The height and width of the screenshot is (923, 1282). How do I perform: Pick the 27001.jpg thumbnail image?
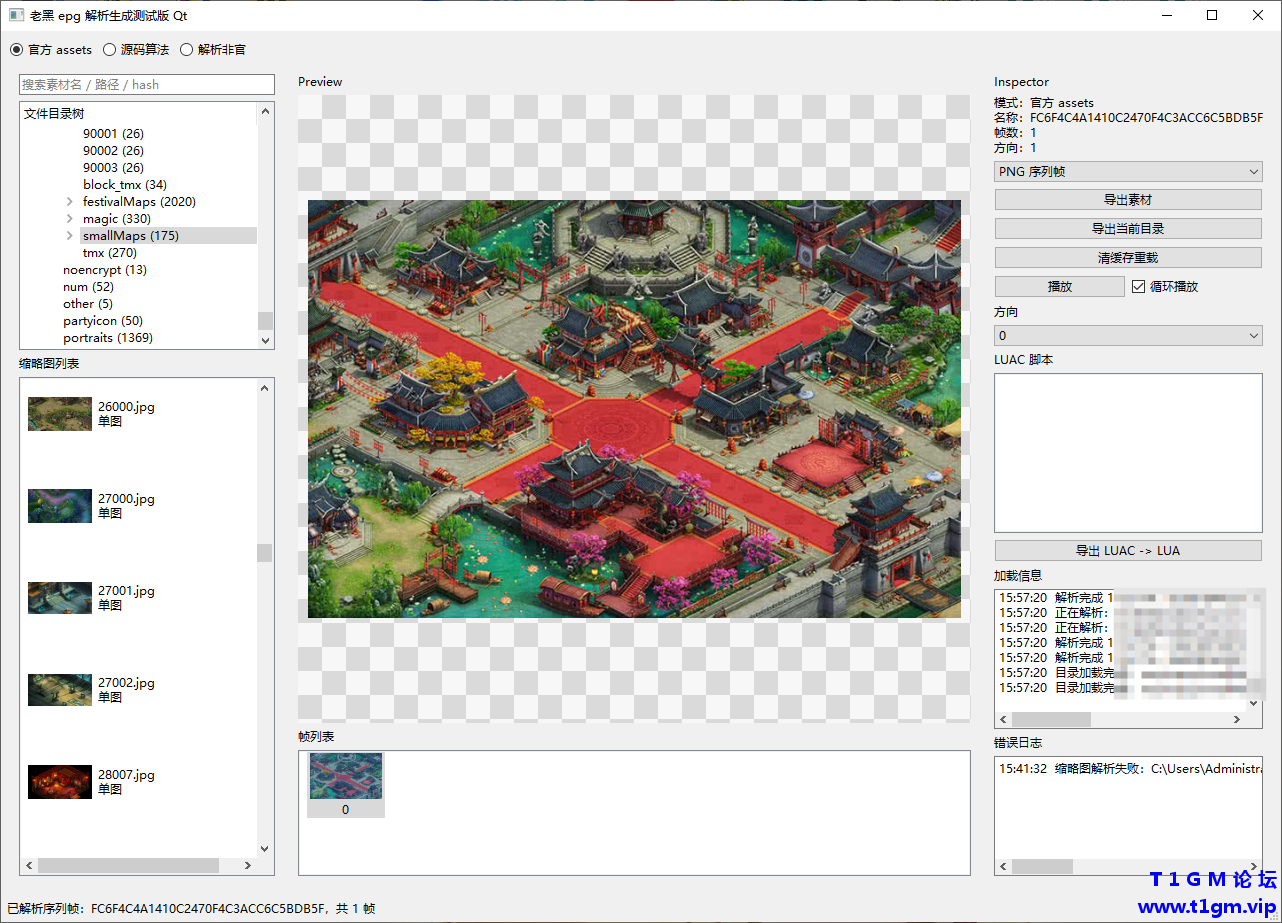point(60,598)
